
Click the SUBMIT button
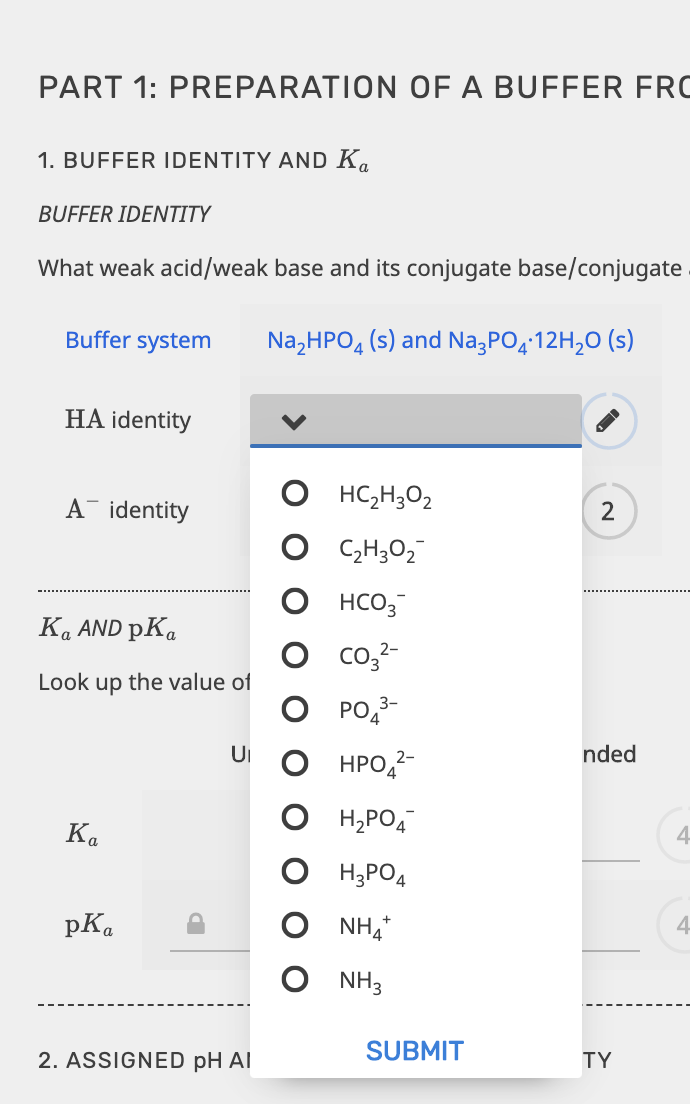click(414, 1050)
